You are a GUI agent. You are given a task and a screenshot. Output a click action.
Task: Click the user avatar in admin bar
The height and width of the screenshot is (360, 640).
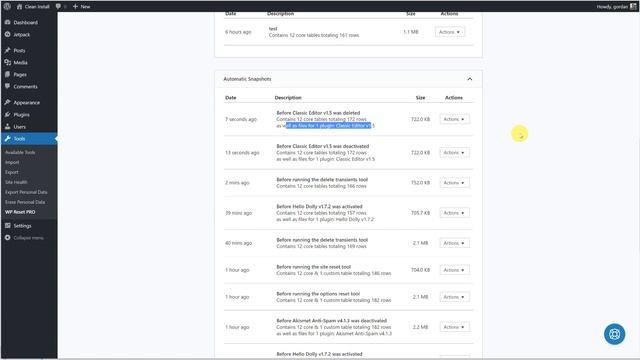pos(633,6)
